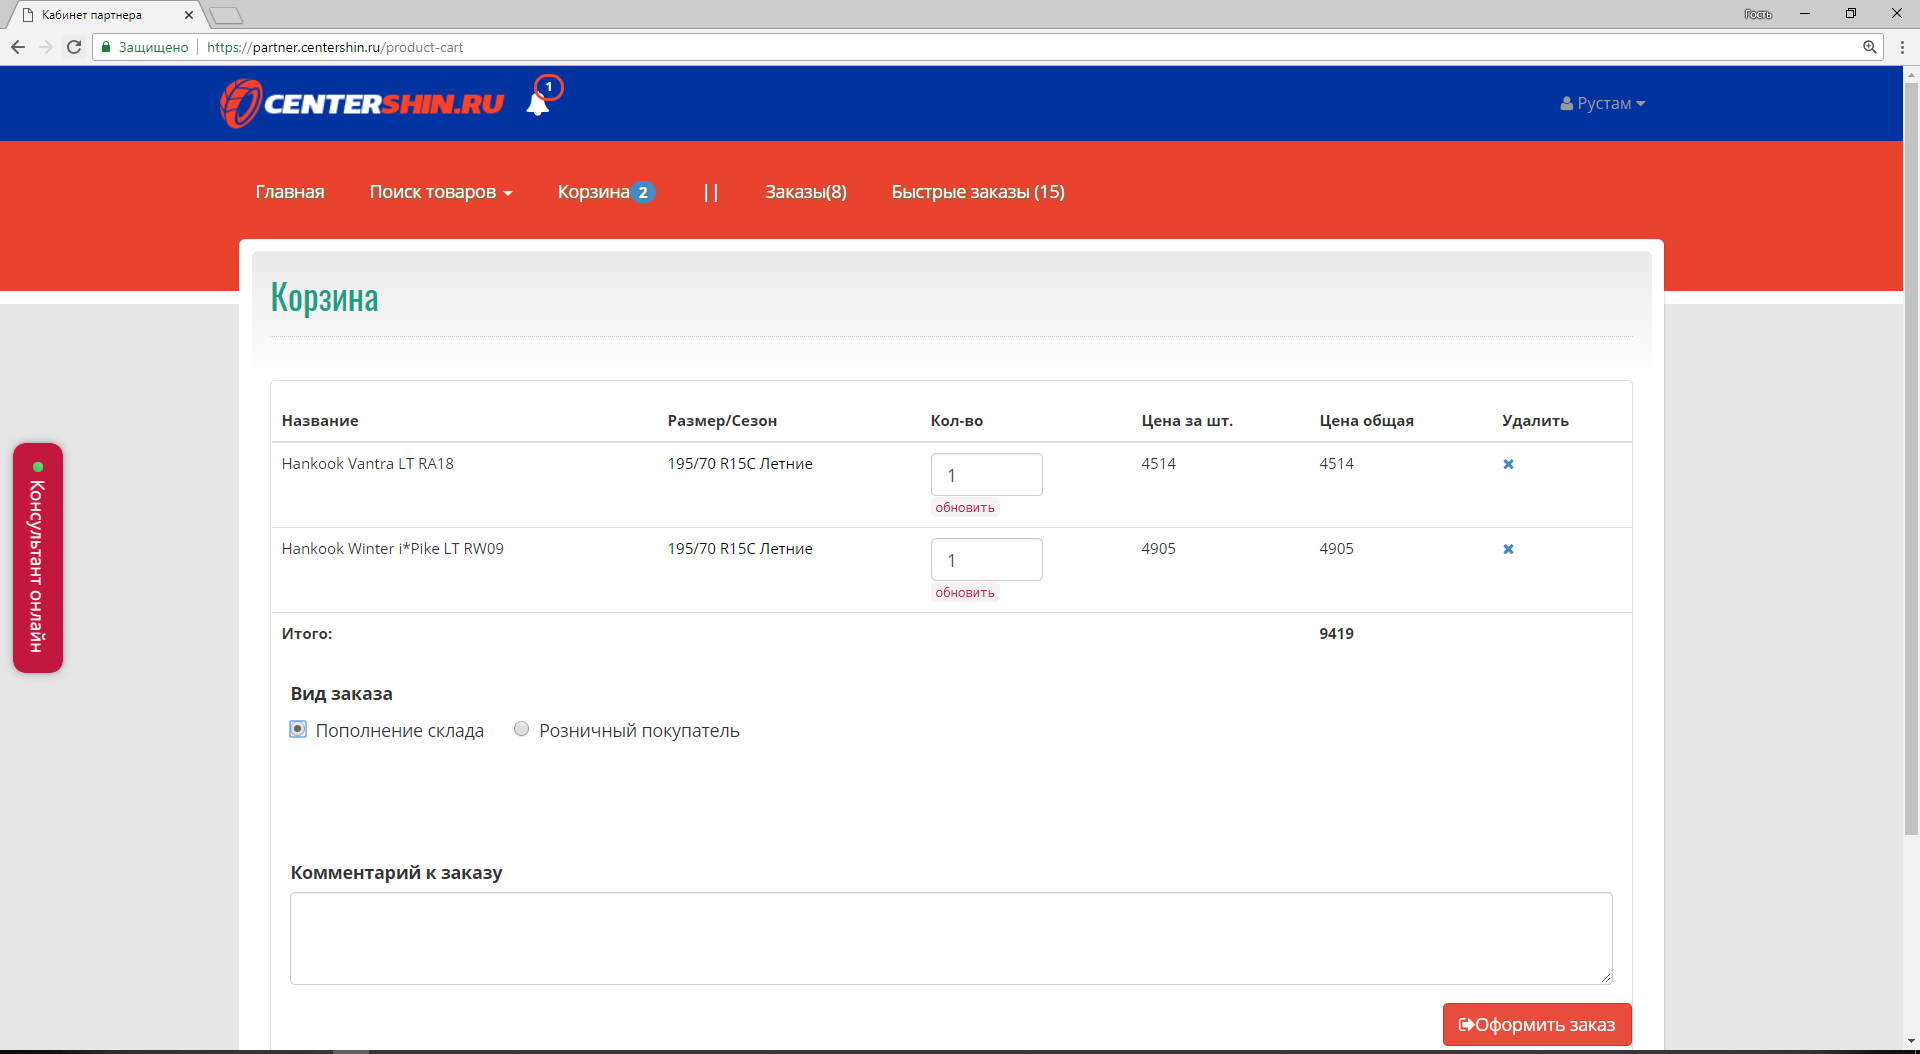The width and height of the screenshot is (1920, 1054).
Task: Go to Заказы(8) page
Action: pyautogui.click(x=806, y=192)
